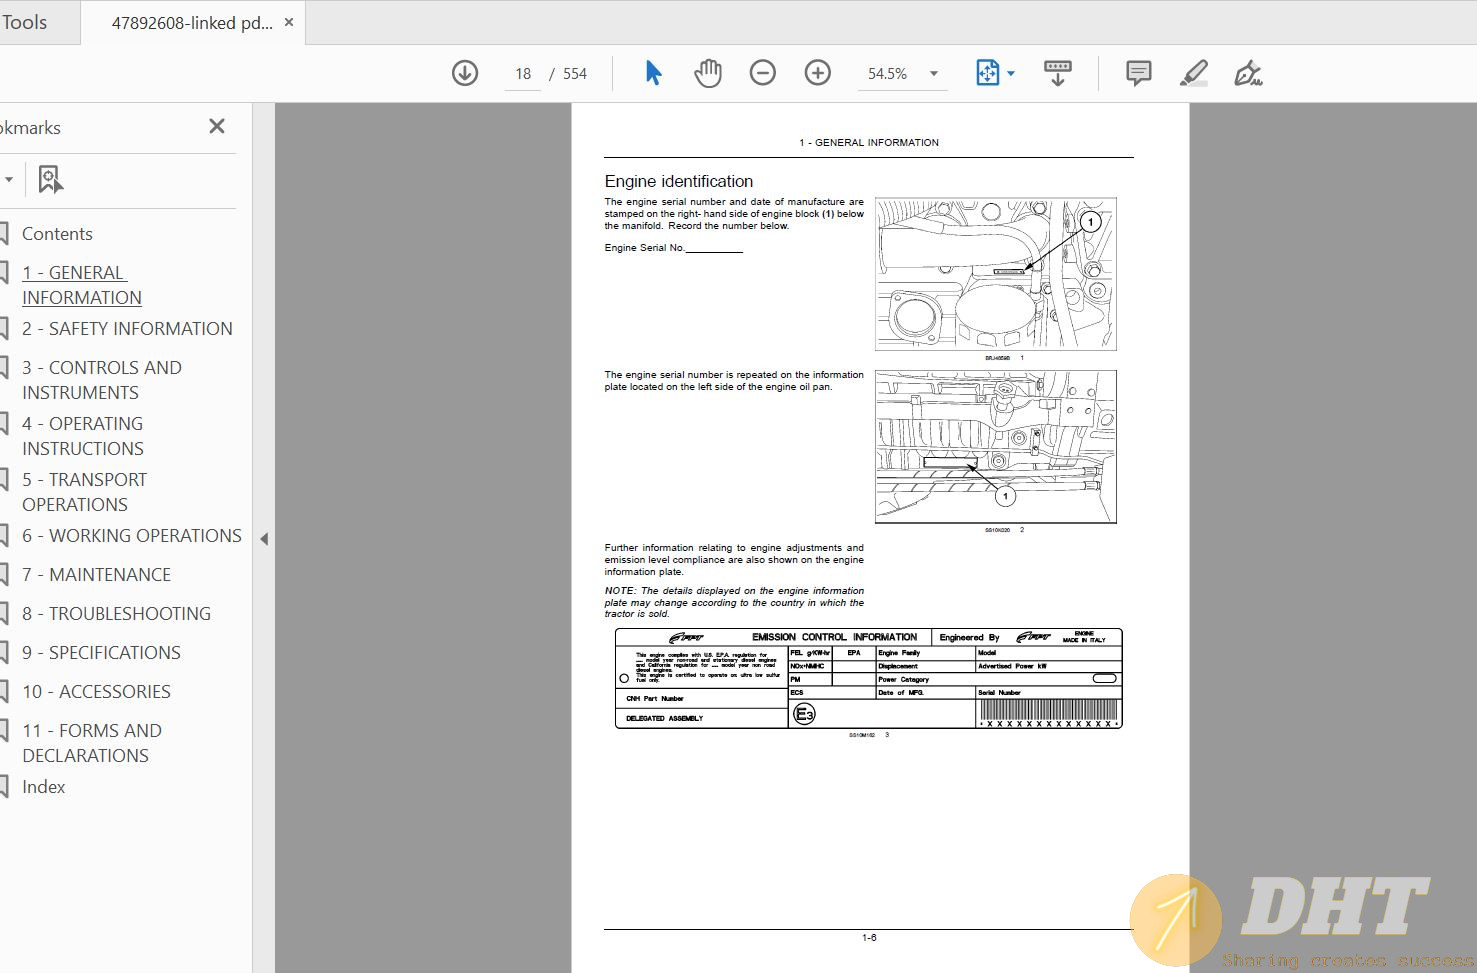Click the next page down-arrow icon
The image size is (1477, 973).
point(465,73)
